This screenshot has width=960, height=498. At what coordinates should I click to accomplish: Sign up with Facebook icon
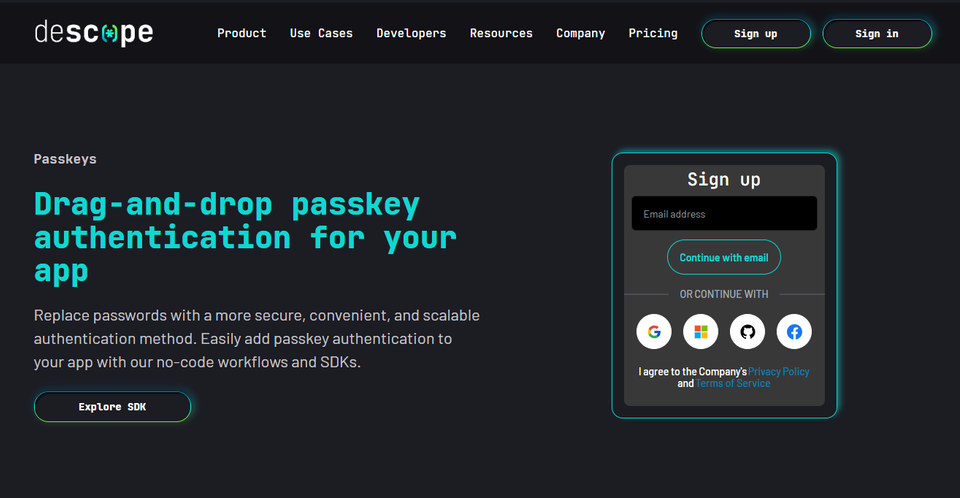pyautogui.click(x=794, y=331)
